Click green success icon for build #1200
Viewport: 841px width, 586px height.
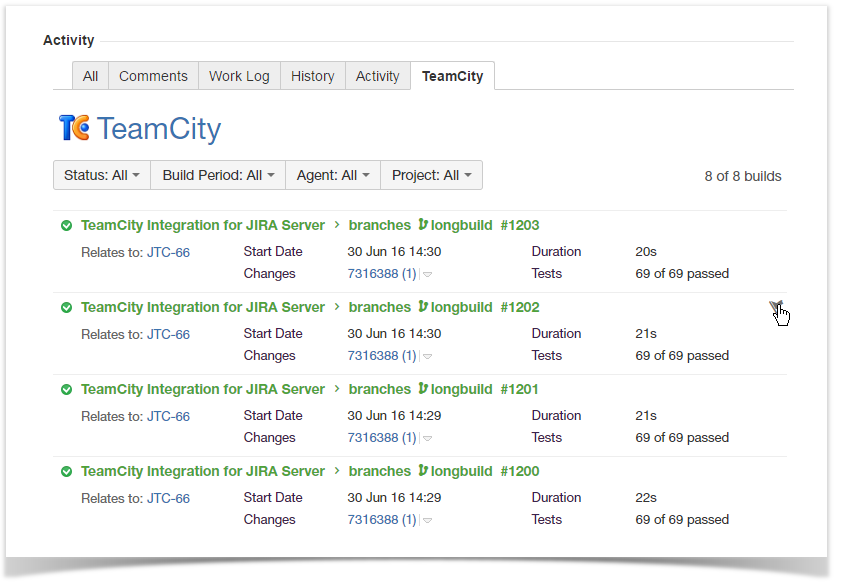point(66,472)
